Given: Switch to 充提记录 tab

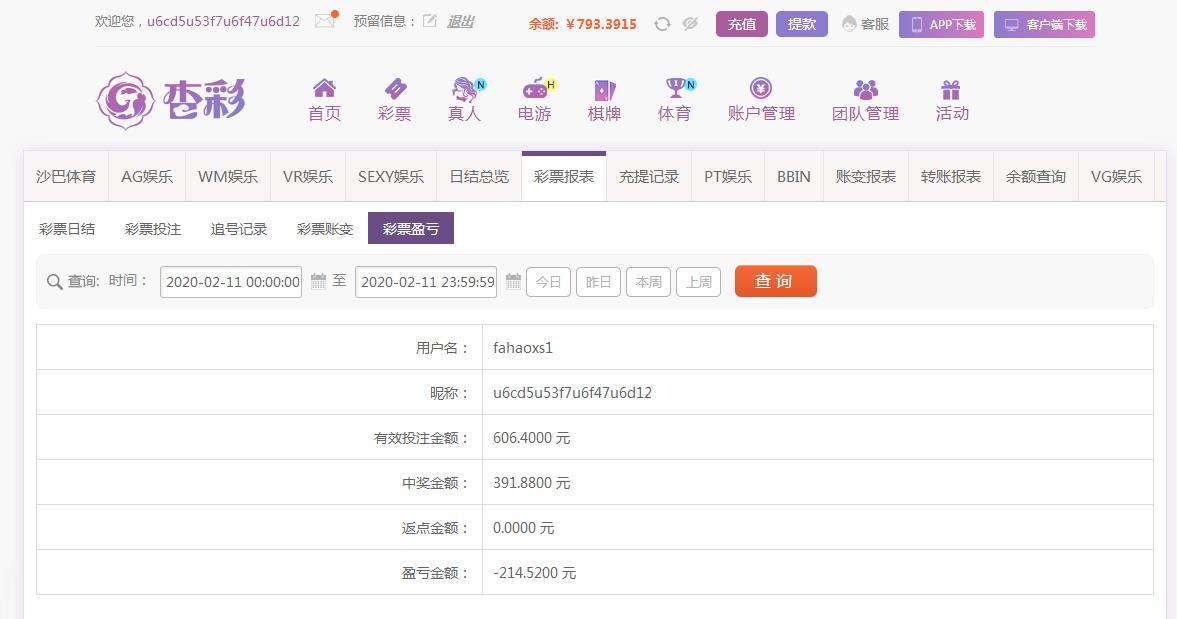Looking at the screenshot, I should tap(649, 176).
